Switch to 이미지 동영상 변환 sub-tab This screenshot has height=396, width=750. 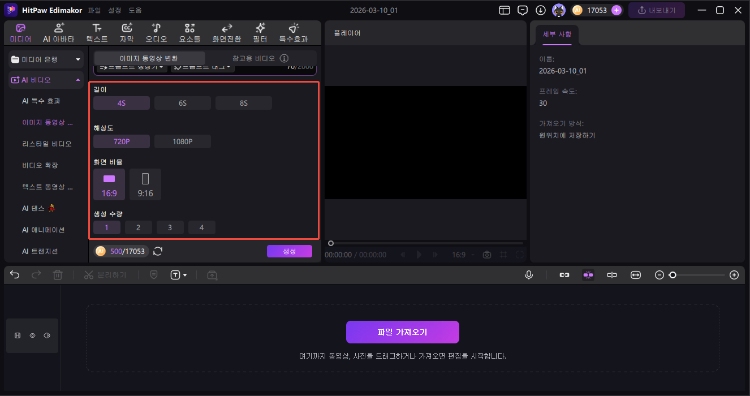(149, 58)
